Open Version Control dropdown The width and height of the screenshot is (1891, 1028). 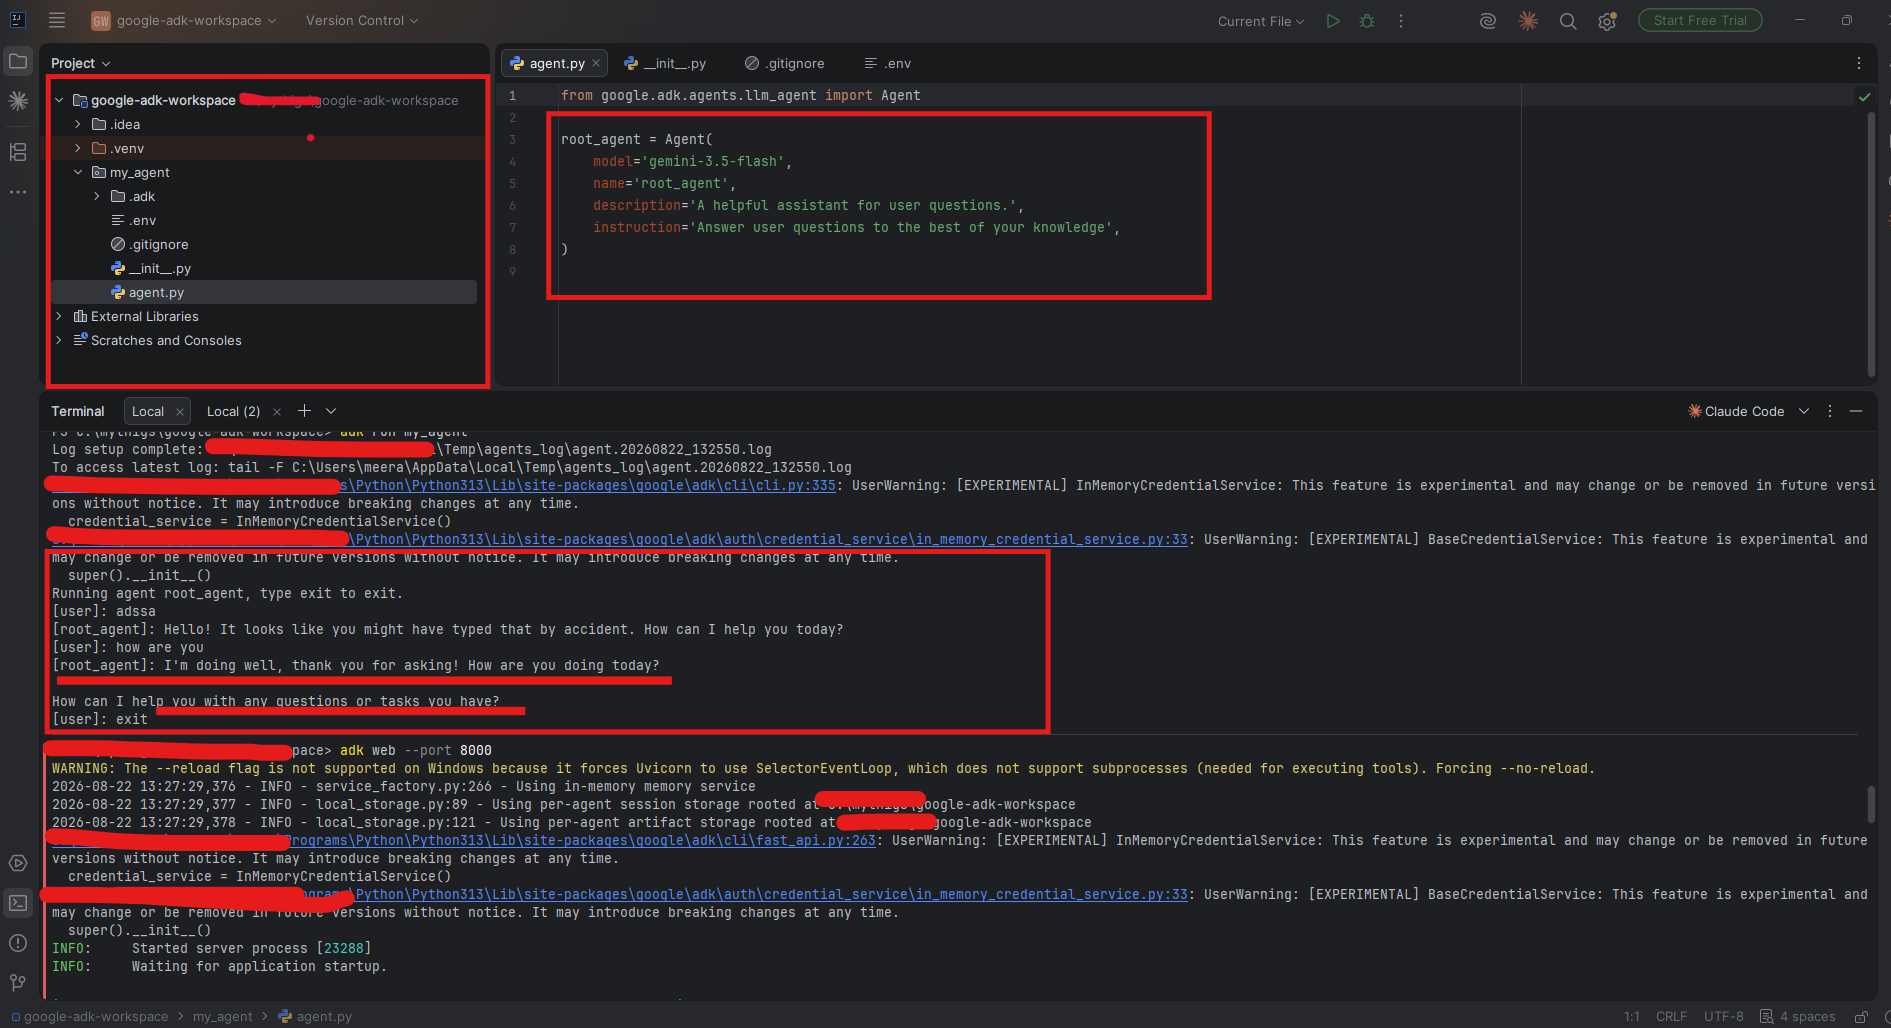pyautogui.click(x=362, y=20)
